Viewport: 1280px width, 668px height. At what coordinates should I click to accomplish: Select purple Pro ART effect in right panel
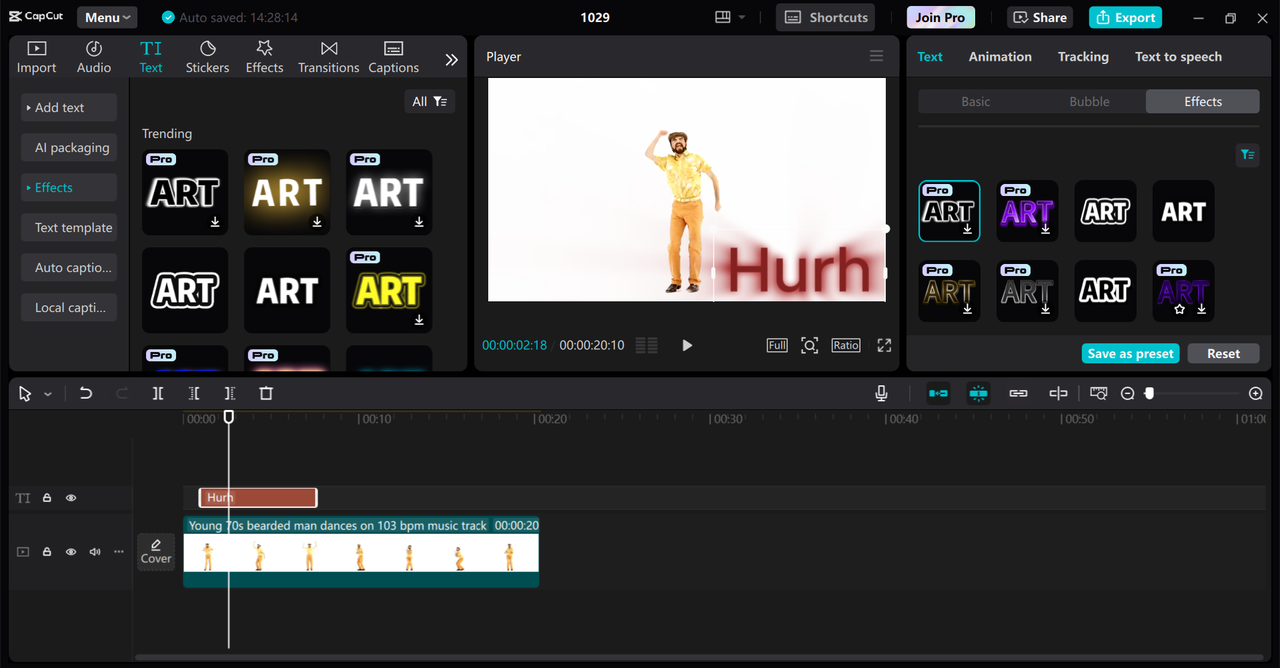pos(1027,211)
